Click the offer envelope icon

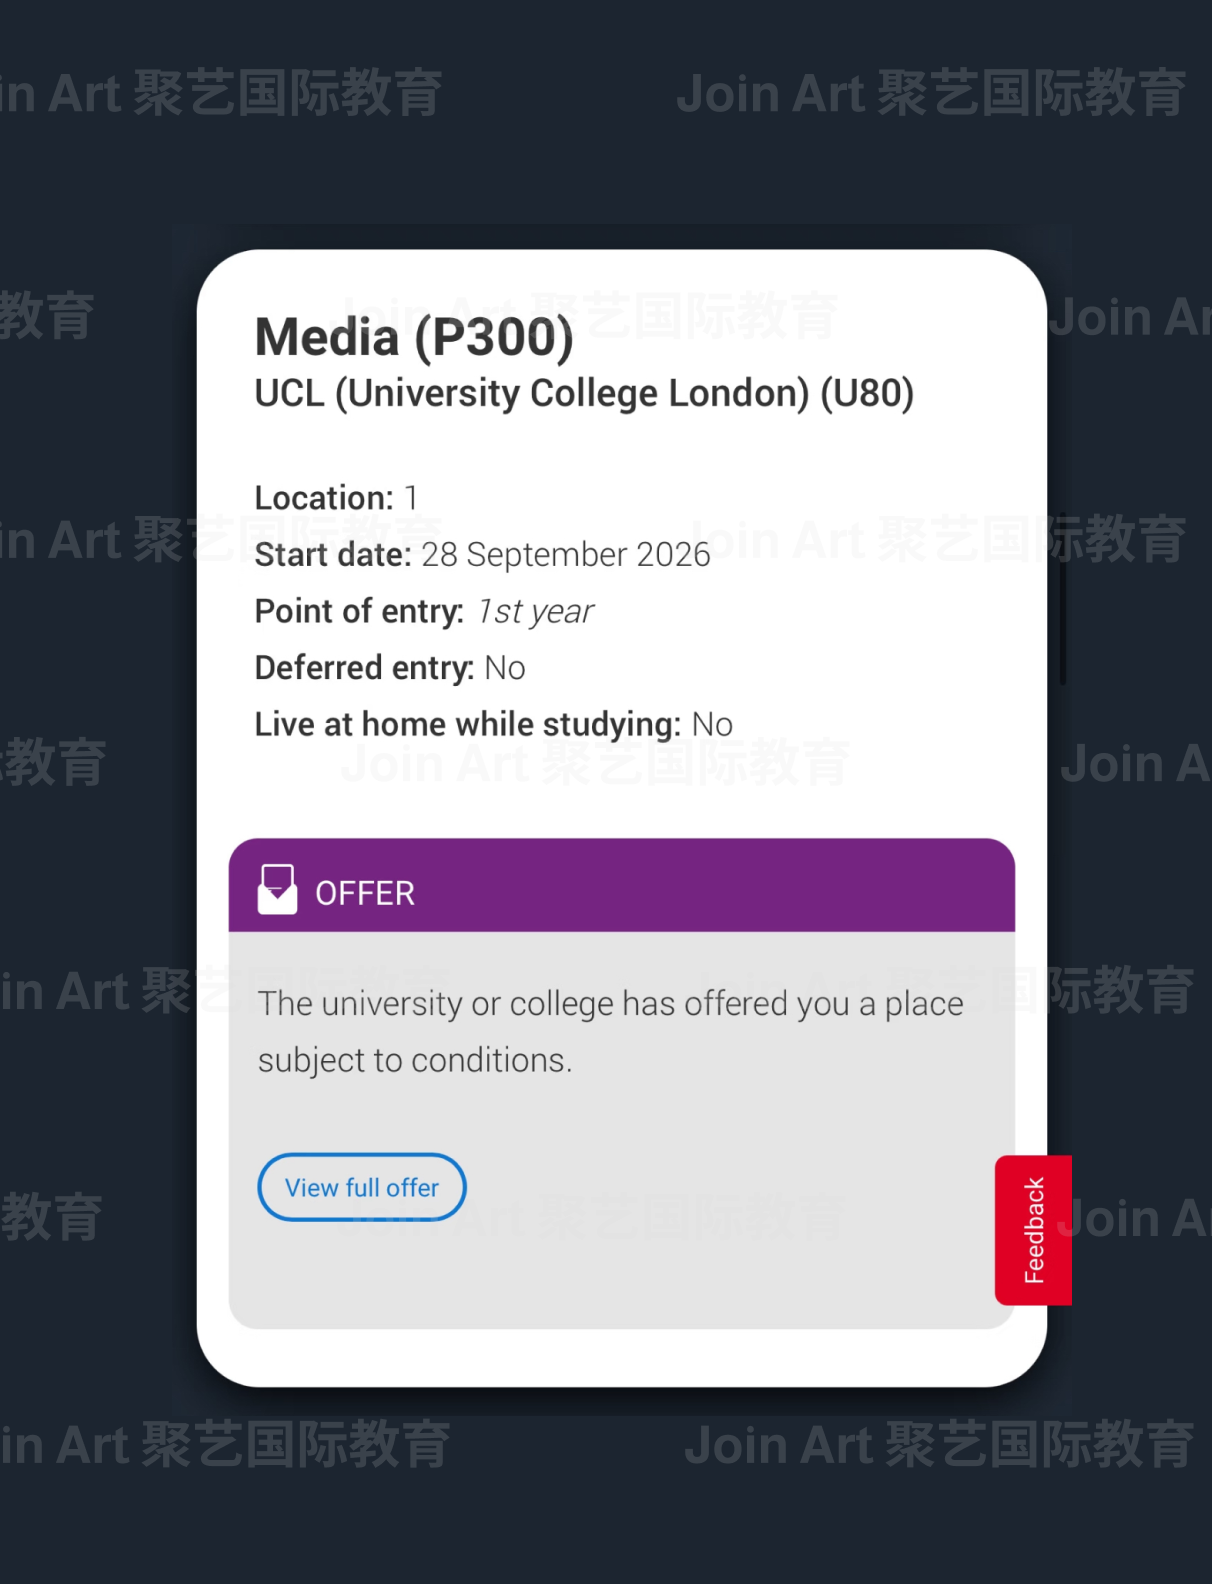(x=277, y=890)
